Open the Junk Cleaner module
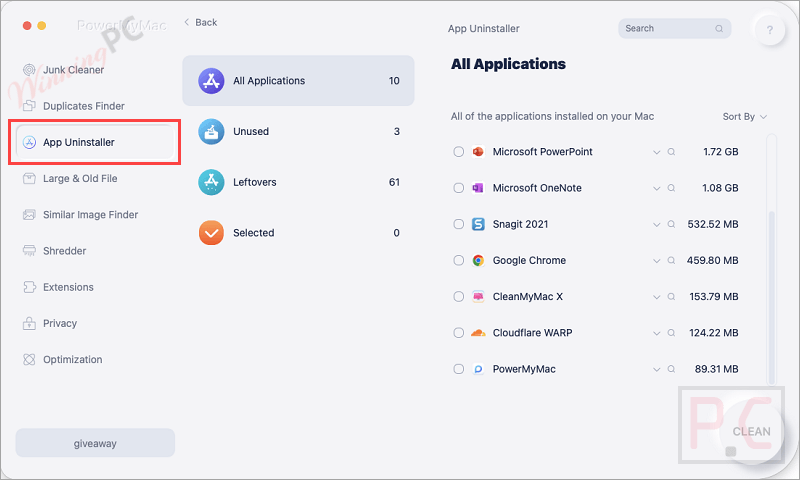Image resolution: width=800 pixels, height=480 pixels. [x=64, y=70]
